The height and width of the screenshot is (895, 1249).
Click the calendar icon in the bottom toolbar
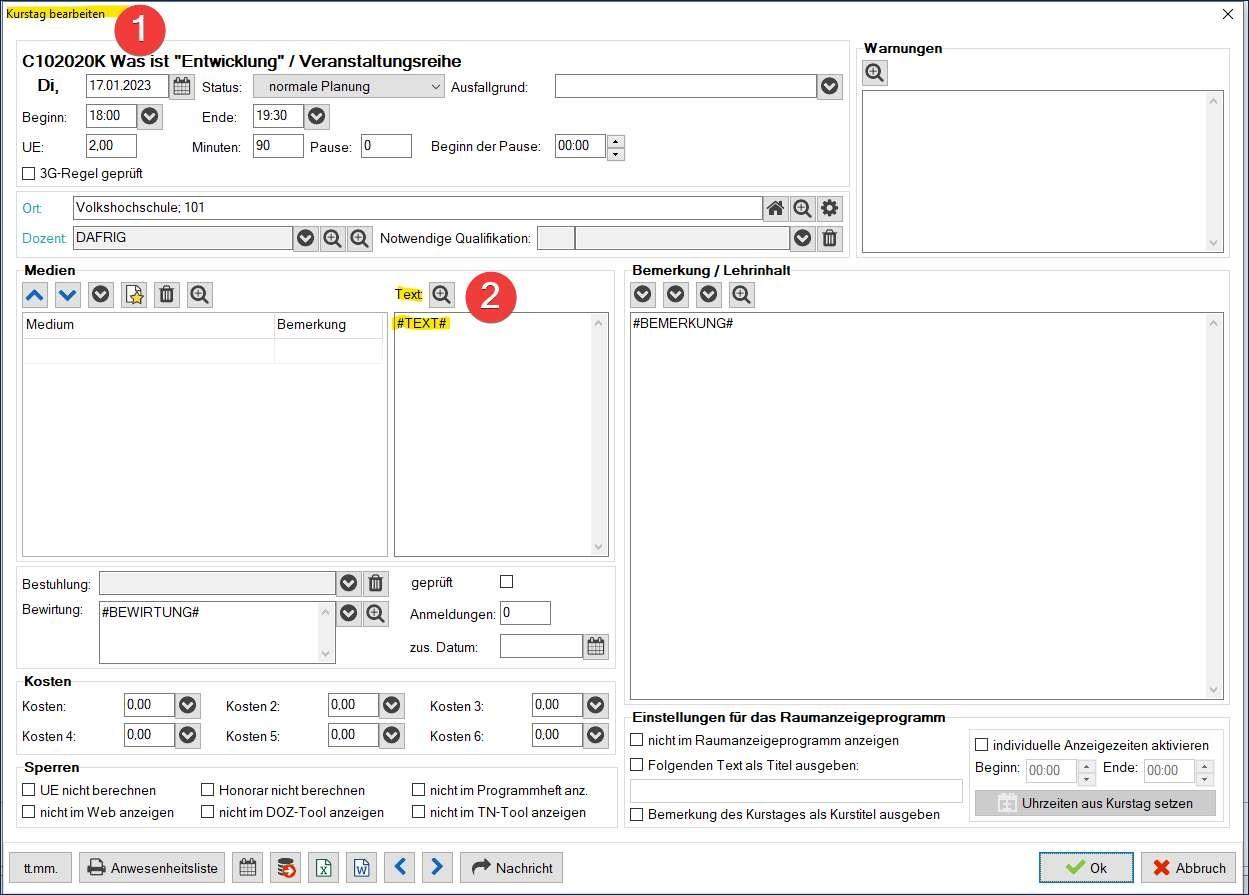(247, 868)
